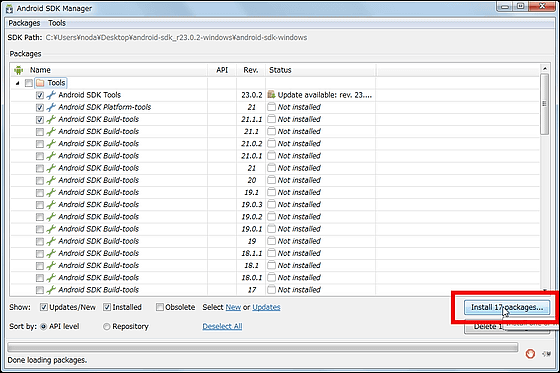Click wrench icon of Build-tools 21 row
This screenshot has width=560, height=373.
51,168
